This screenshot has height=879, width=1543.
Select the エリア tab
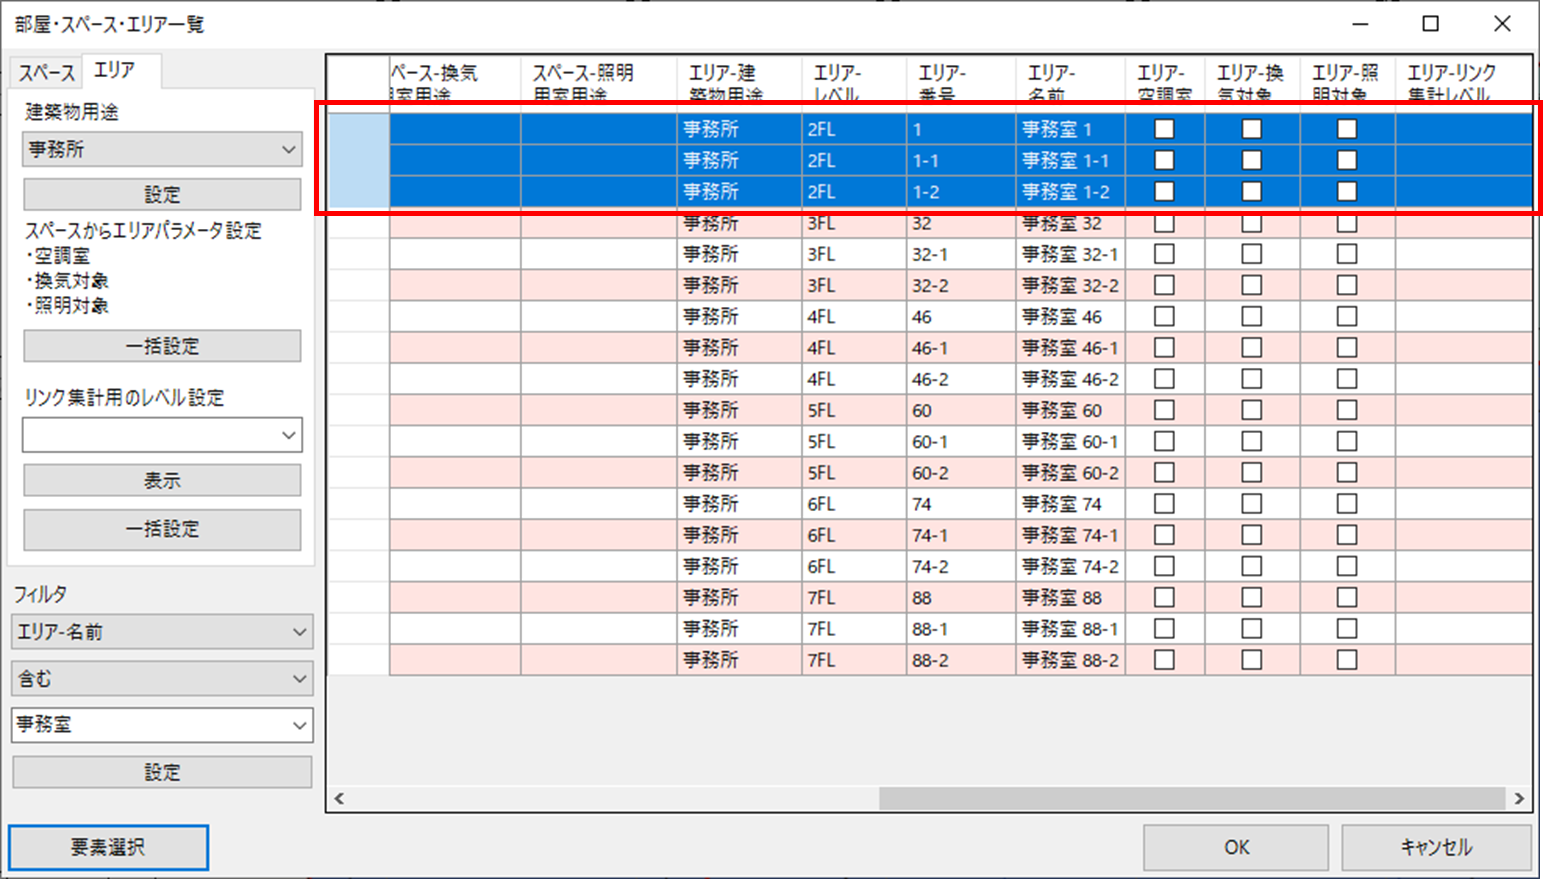pyautogui.click(x=114, y=70)
